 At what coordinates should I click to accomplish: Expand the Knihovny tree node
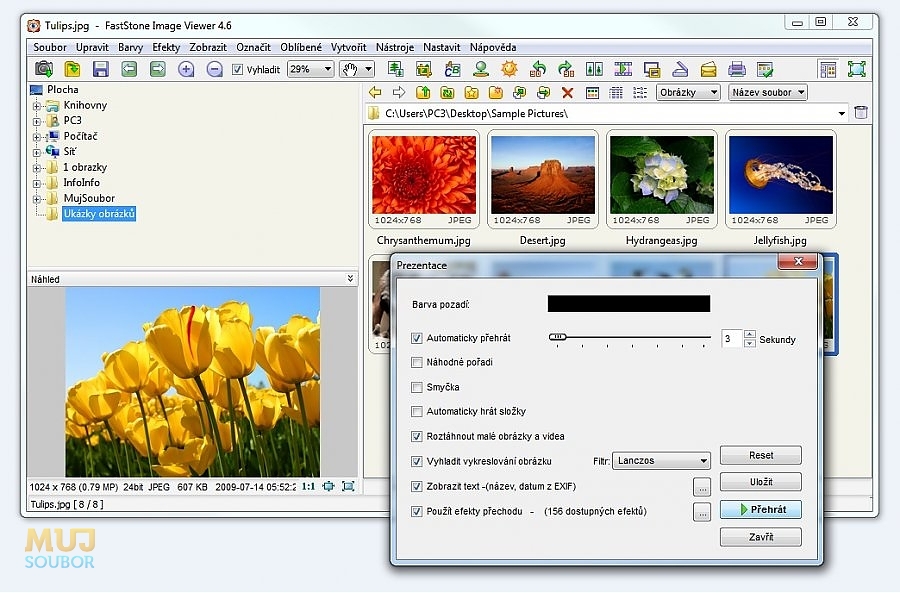[x=37, y=106]
